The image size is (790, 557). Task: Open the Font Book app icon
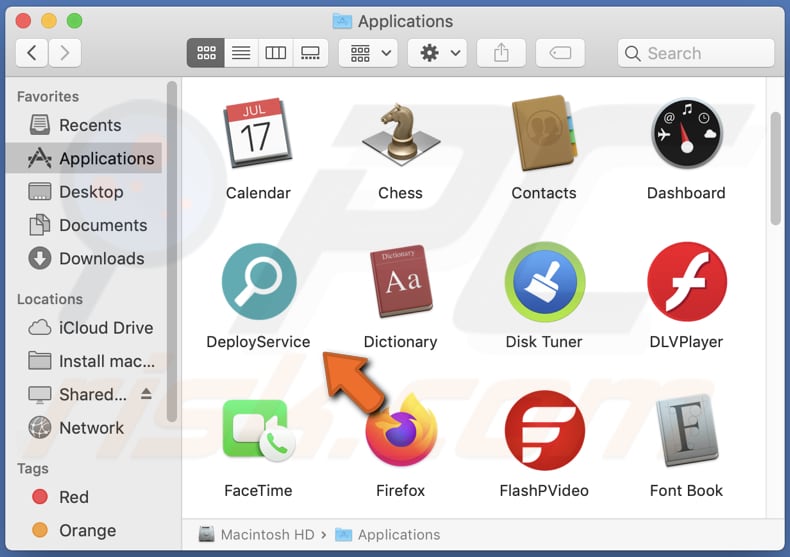coord(686,432)
